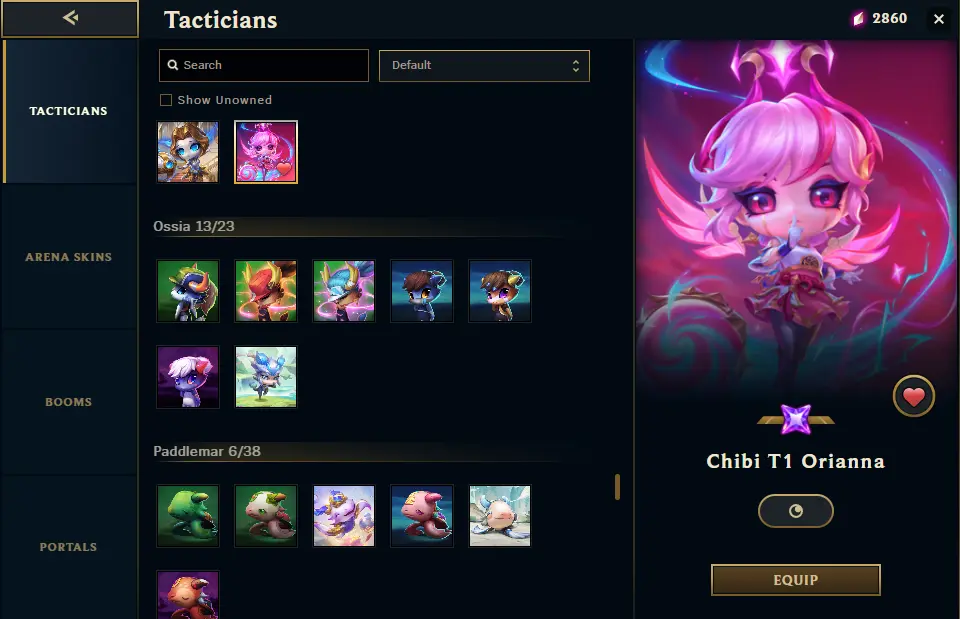Click the back arrow icon

[x=70, y=18]
